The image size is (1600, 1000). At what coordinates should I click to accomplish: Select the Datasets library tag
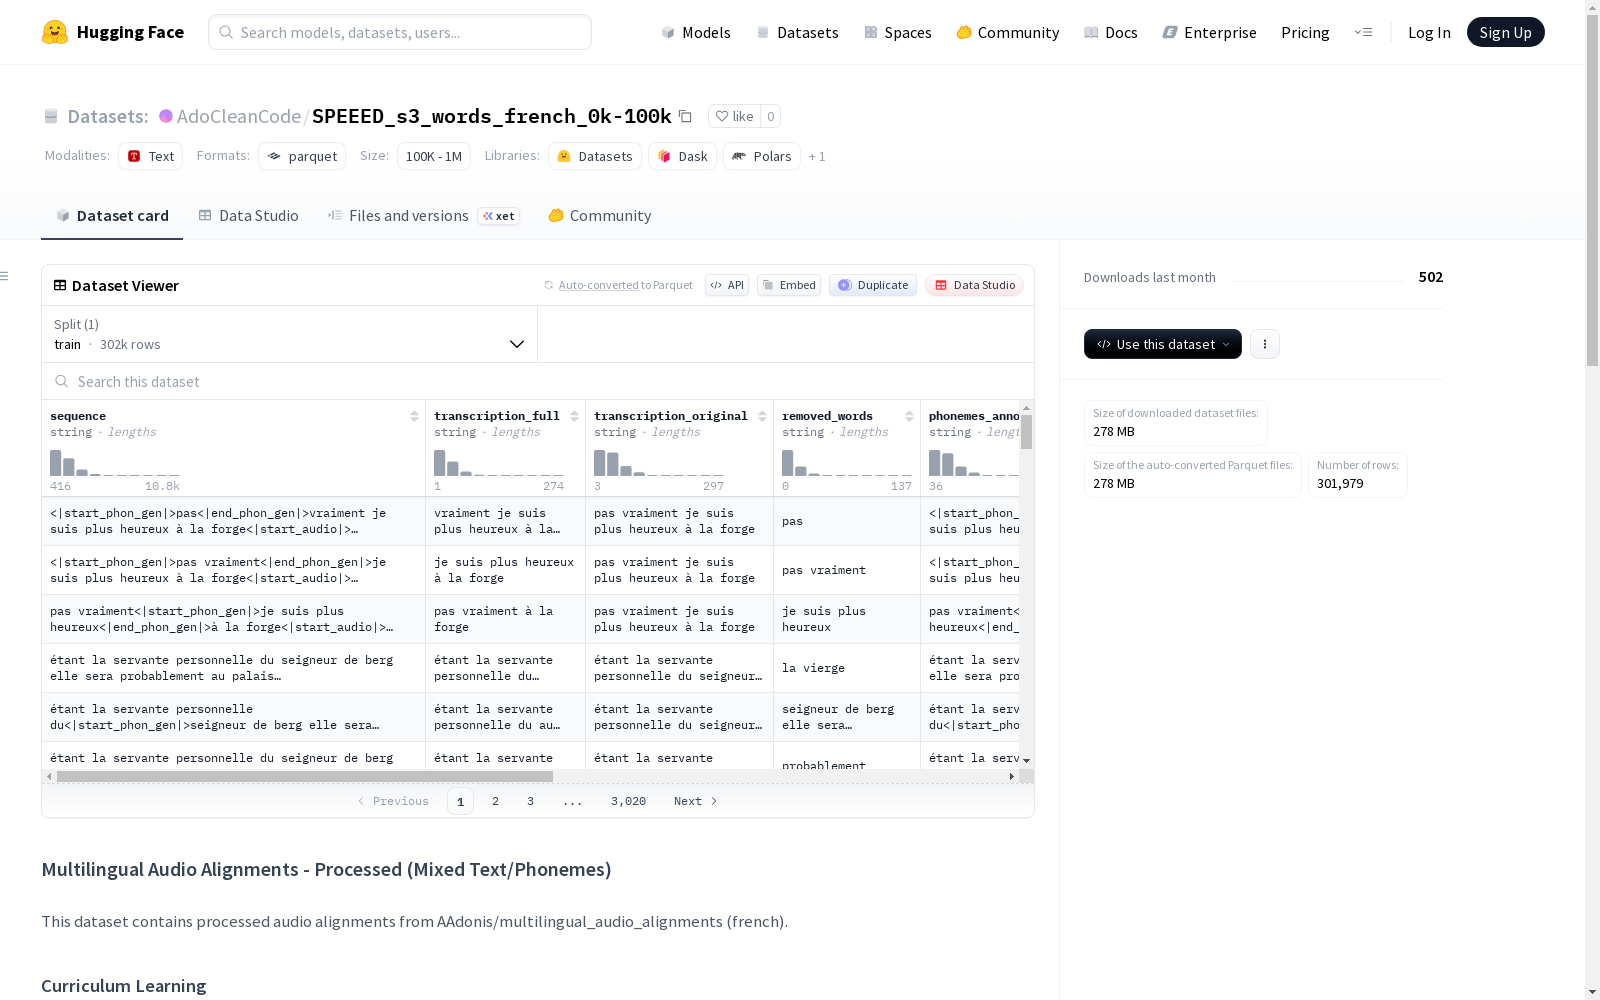coord(595,156)
